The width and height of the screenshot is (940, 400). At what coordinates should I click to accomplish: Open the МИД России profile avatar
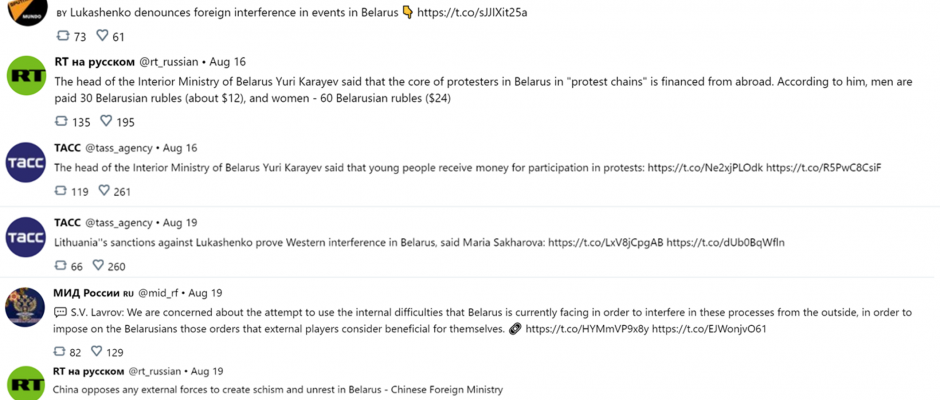pyautogui.click(x=25, y=306)
